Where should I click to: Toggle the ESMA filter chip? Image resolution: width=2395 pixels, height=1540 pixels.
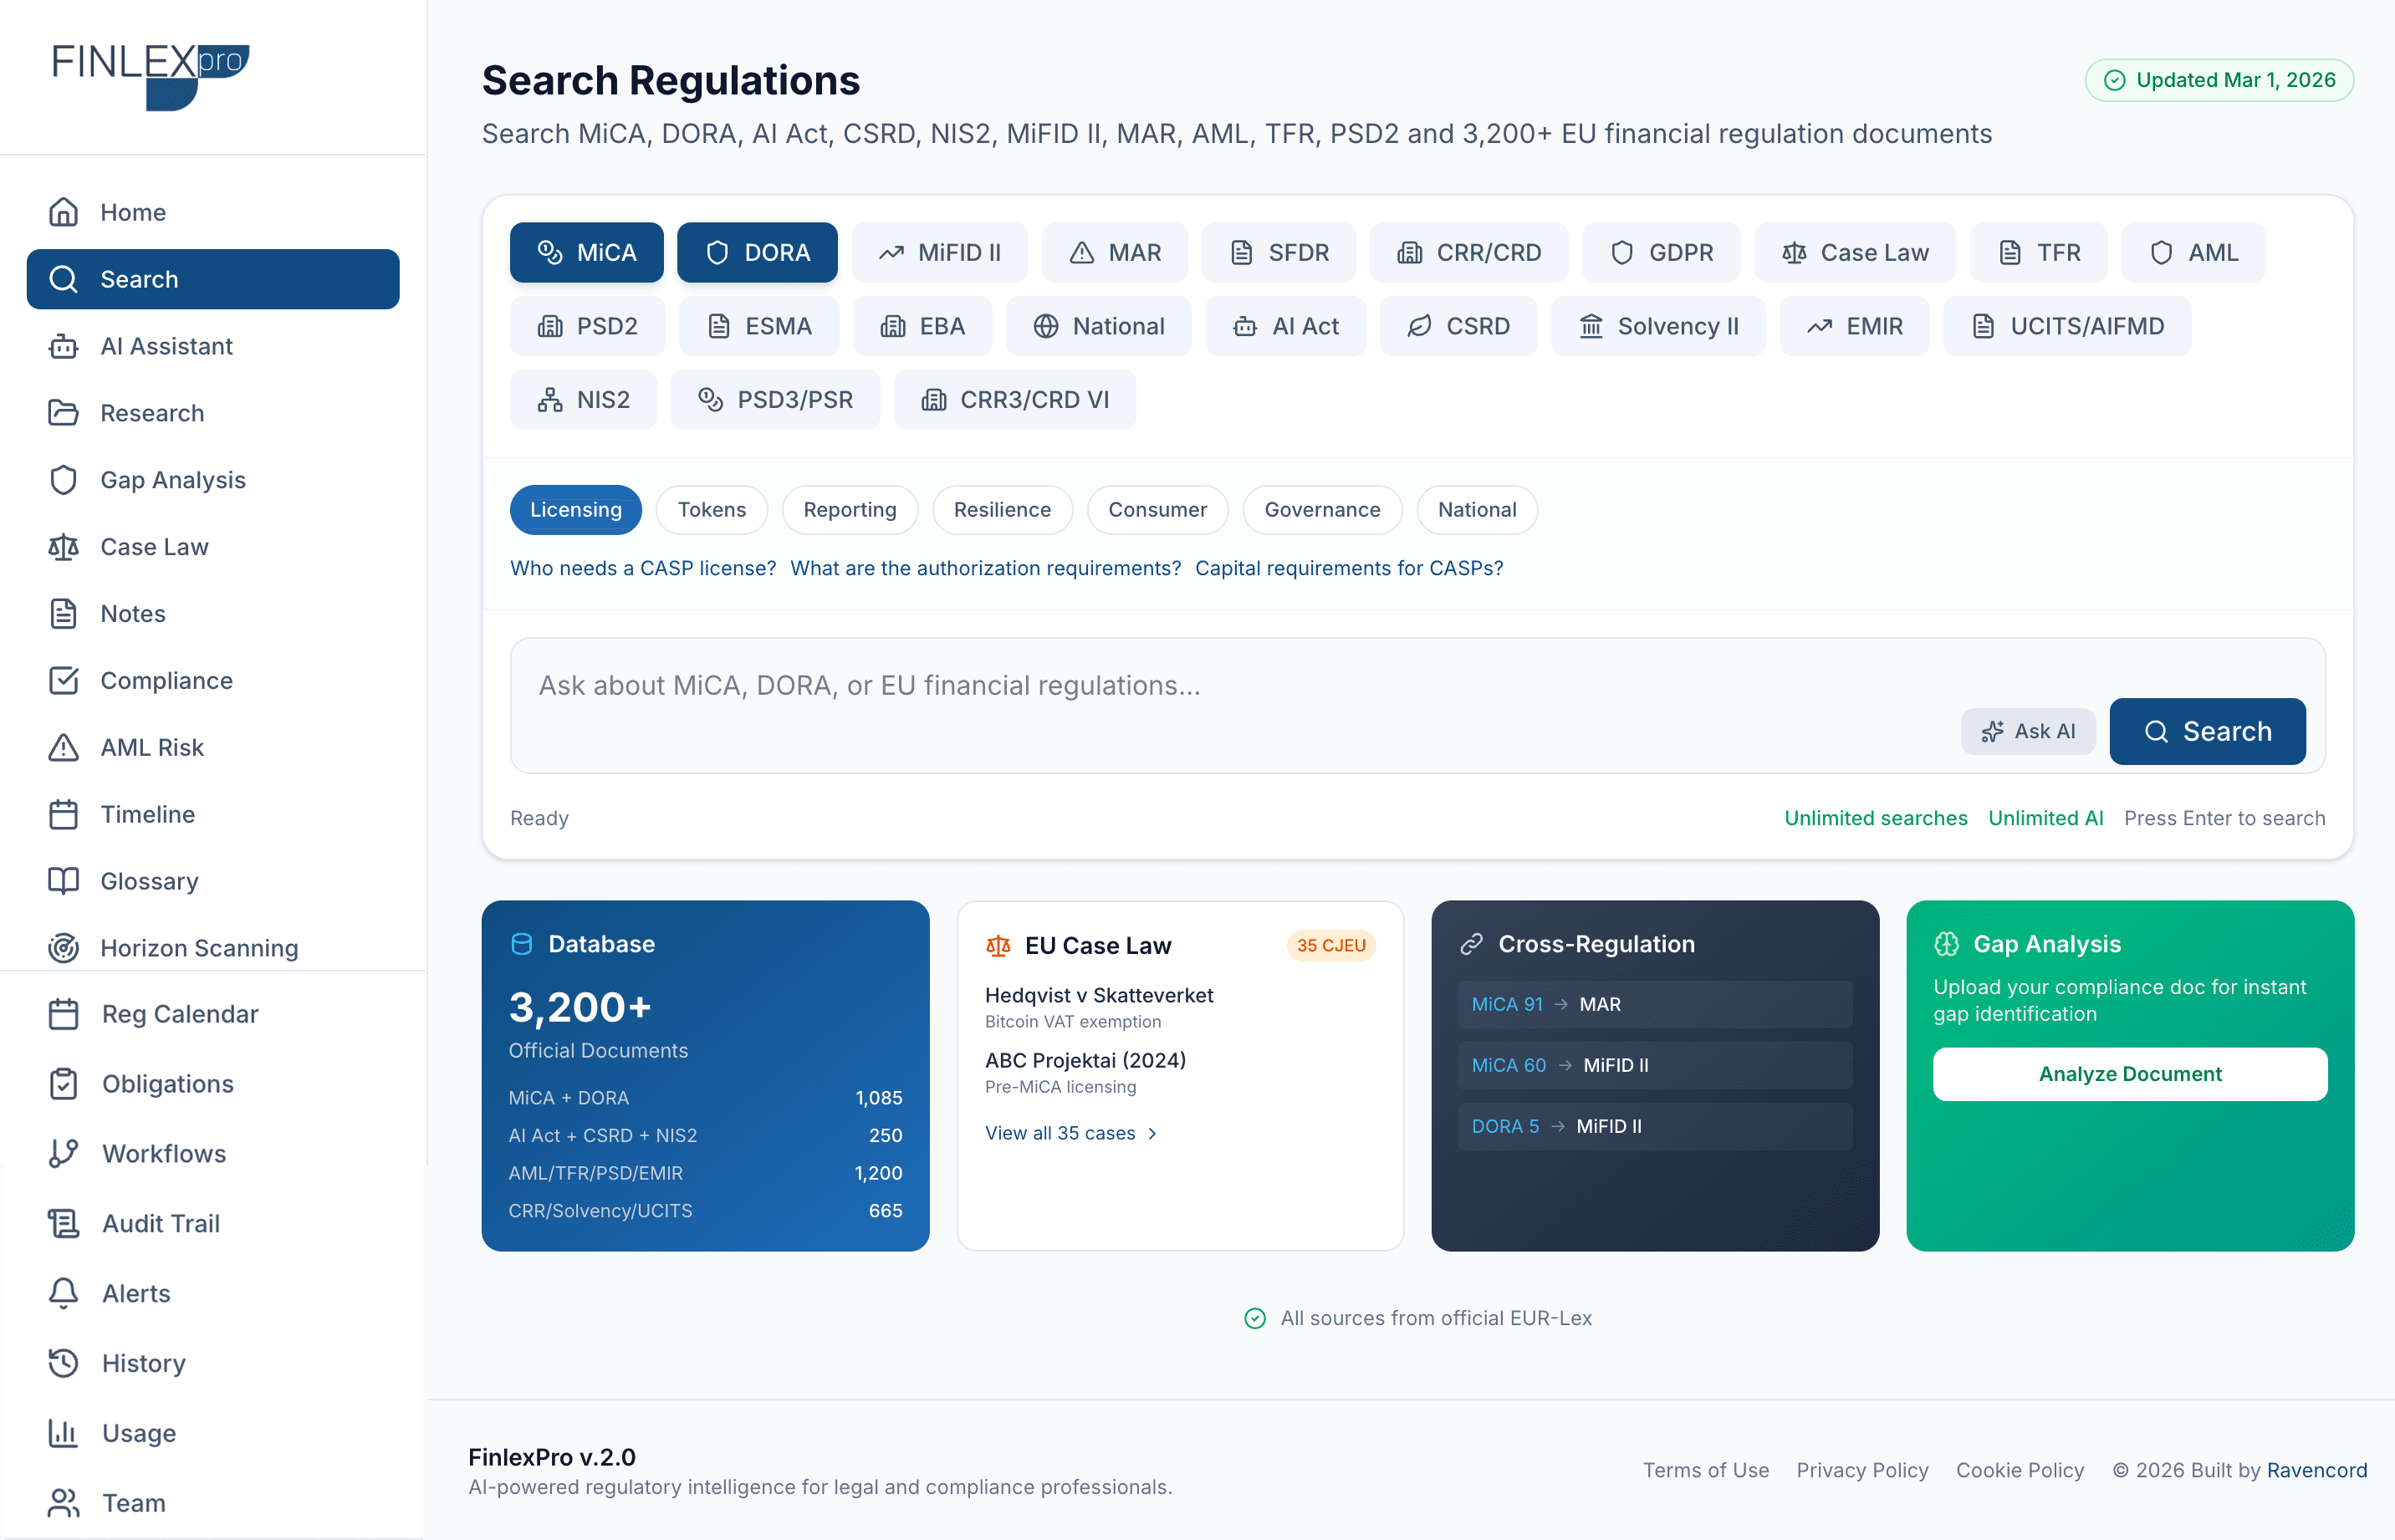[x=758, y=326]
